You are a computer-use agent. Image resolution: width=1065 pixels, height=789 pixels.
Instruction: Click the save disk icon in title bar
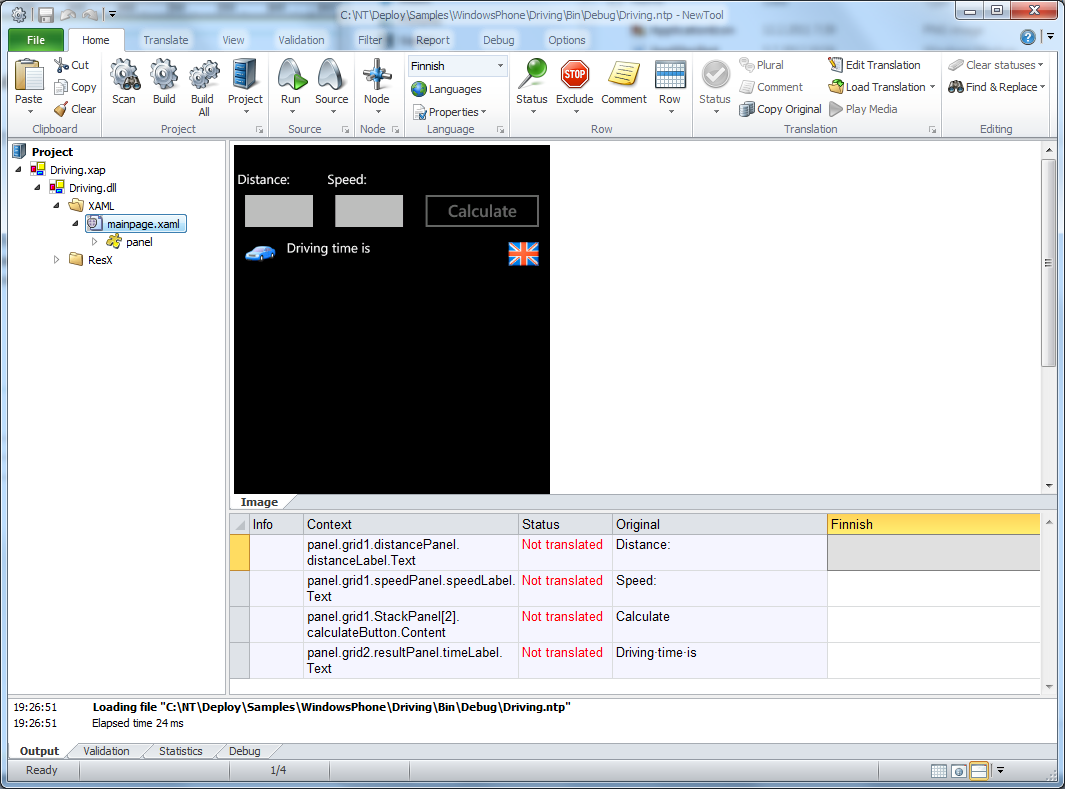(46, 14)
